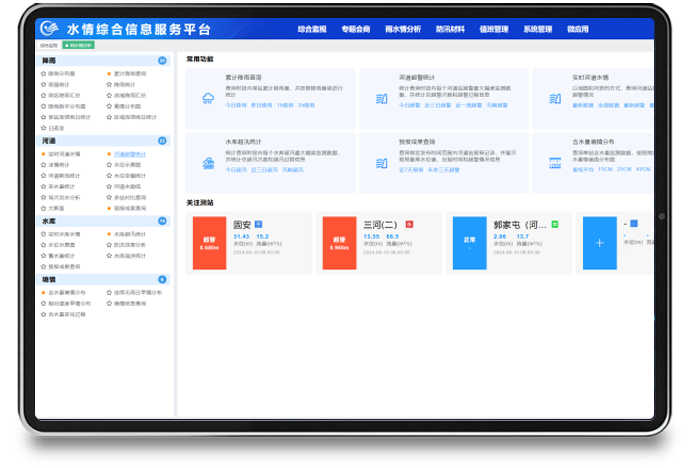Image resolution: width=695 pixels, height=468 pixels.
Task: Click the 预报成果查询 card icon
Action: click(381, 163)
